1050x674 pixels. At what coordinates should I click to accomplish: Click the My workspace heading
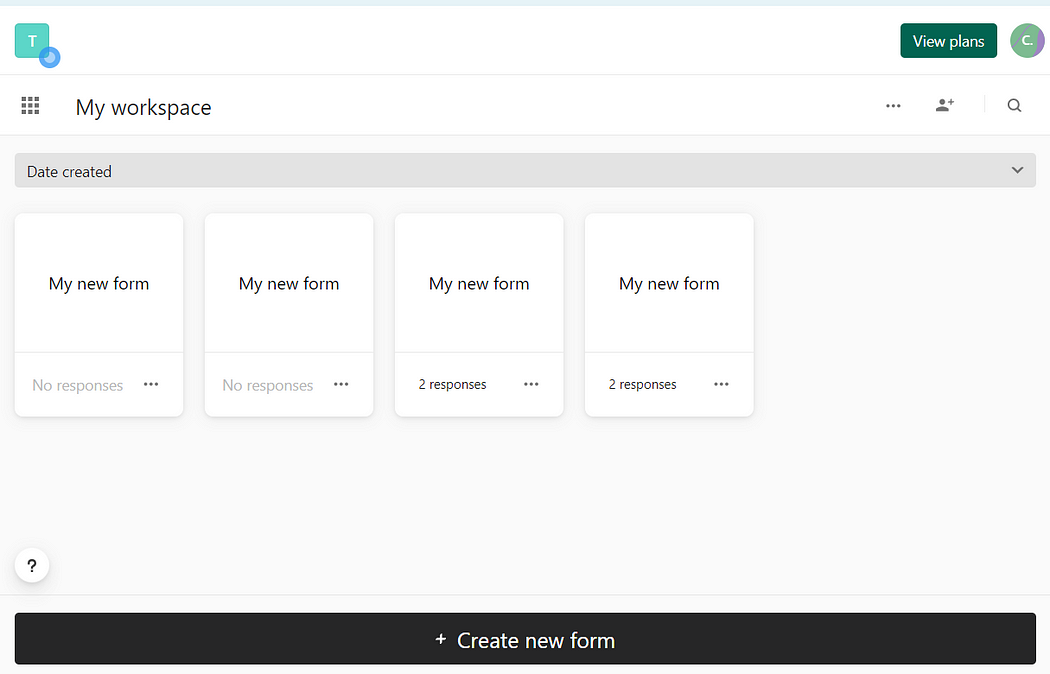(143, 107)
